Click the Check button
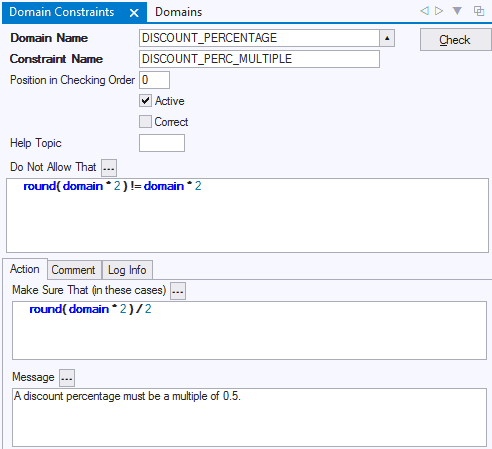 (455, 40)
